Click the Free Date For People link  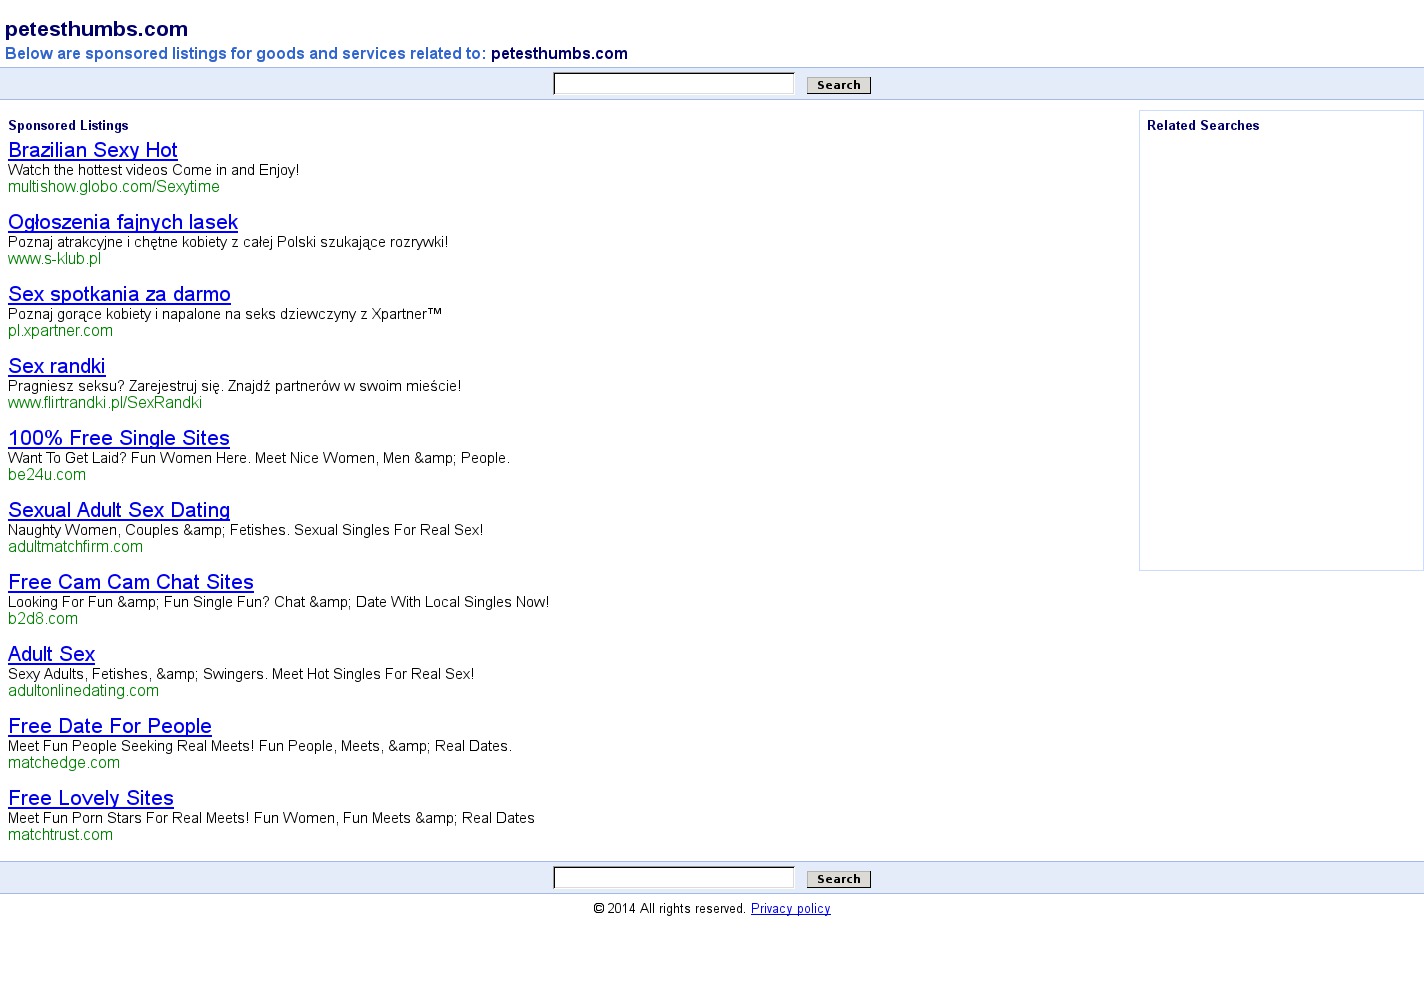coord(110,726)
